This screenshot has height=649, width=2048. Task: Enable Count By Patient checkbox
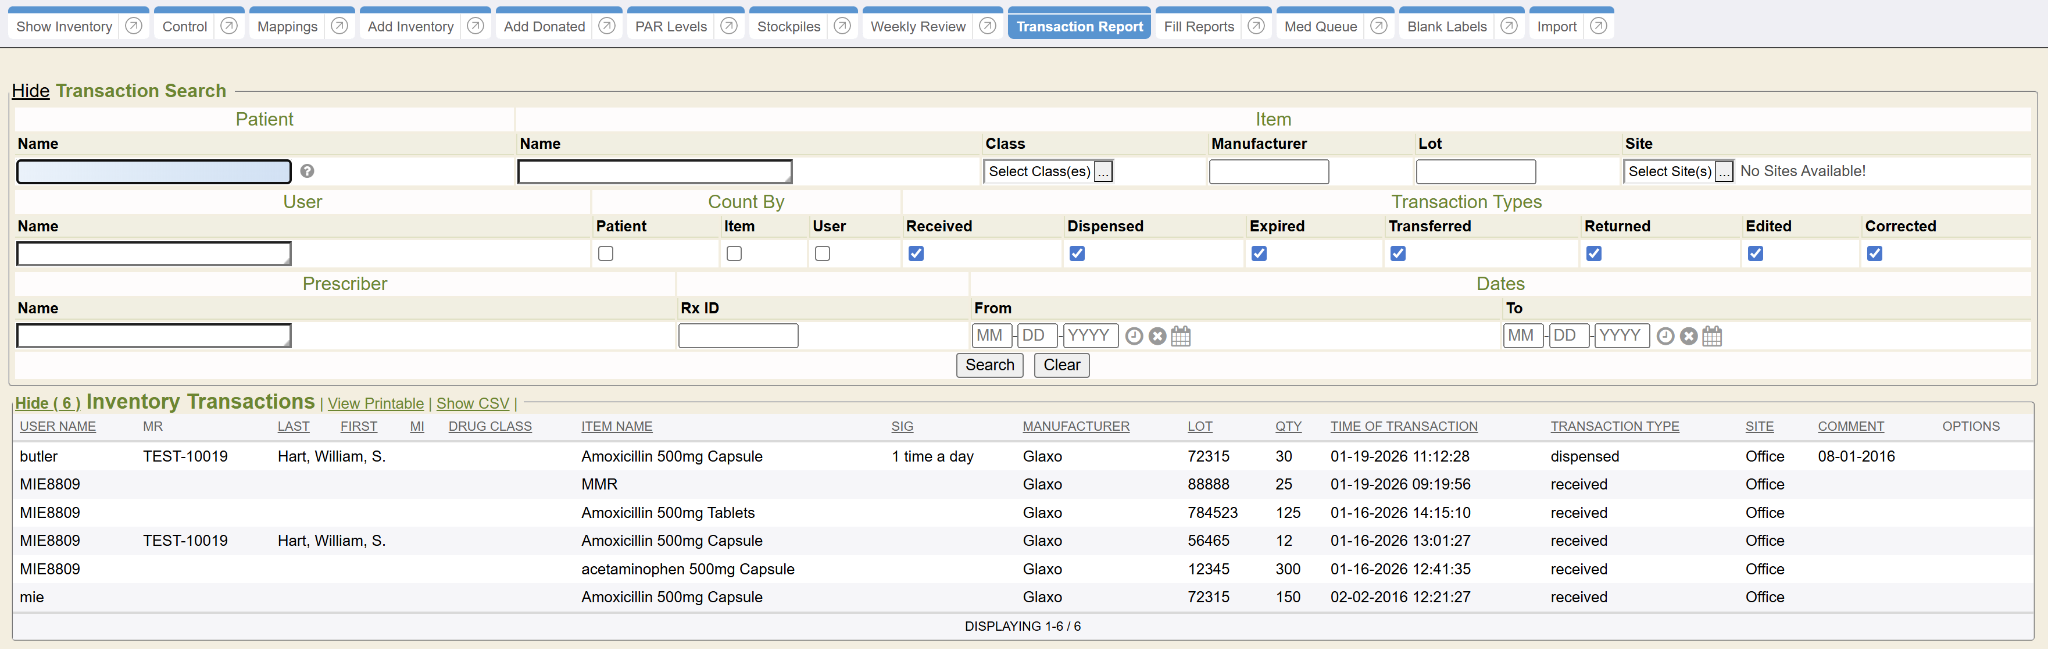pos(605,254)
